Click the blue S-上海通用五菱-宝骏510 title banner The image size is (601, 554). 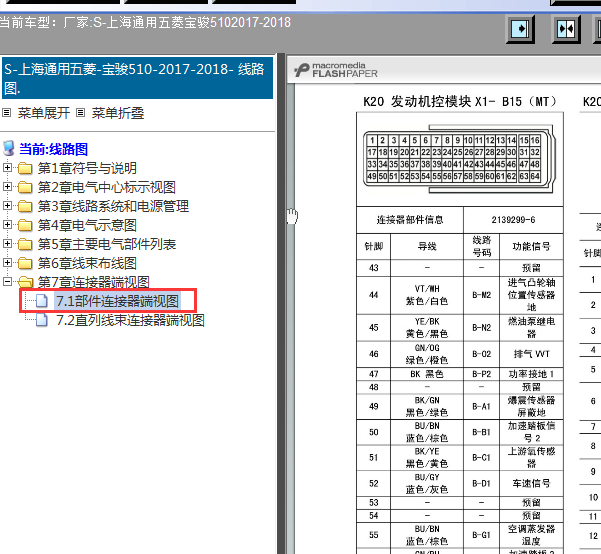point(137,78)
